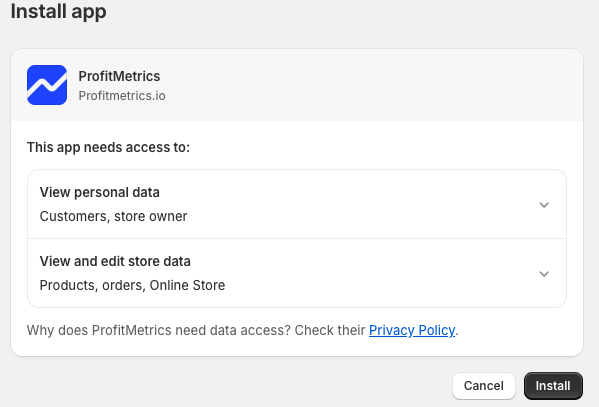The image size is (599, 407).
Task: Select the "View personal data" heading
Action: 100,192
